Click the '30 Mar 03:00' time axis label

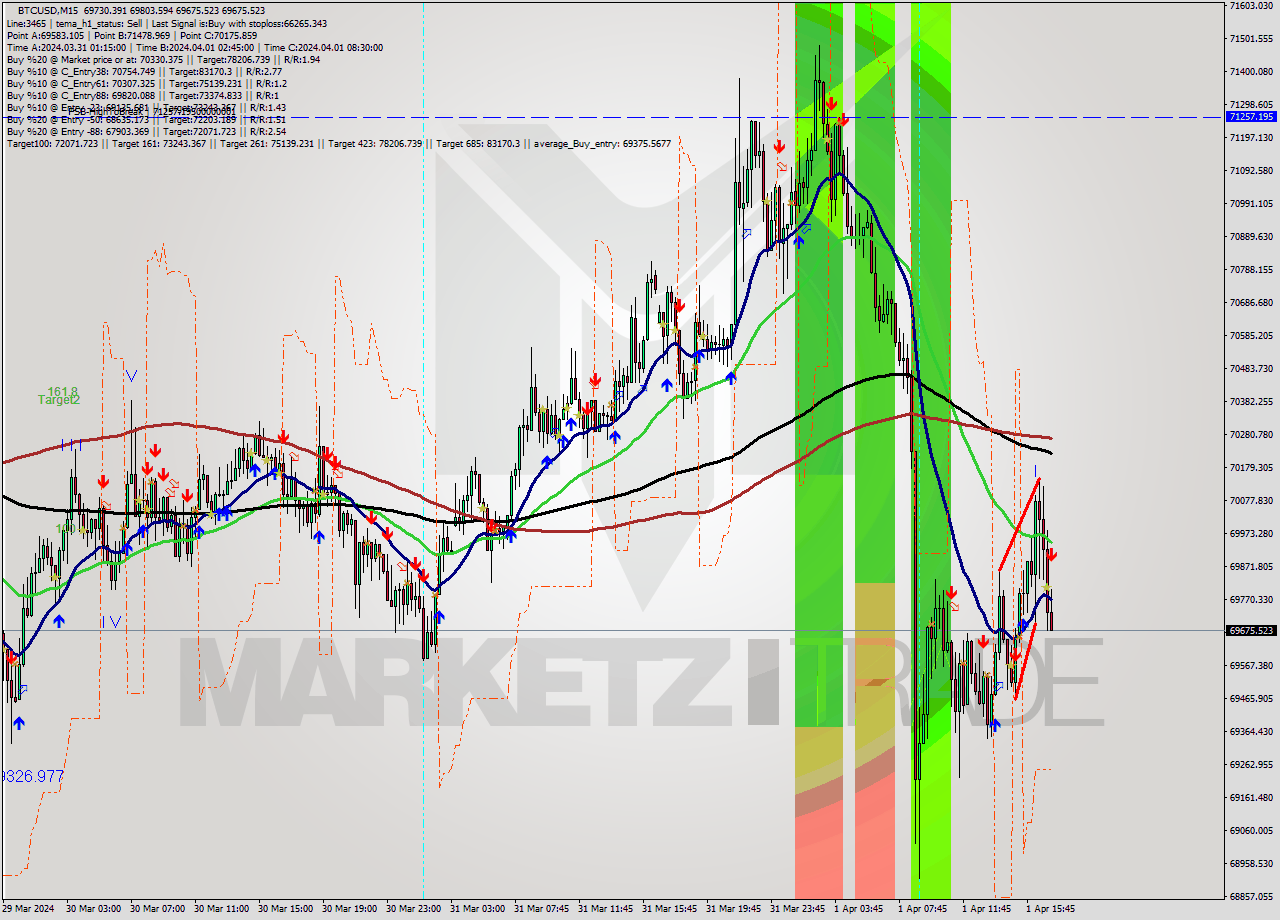point(94,909)
